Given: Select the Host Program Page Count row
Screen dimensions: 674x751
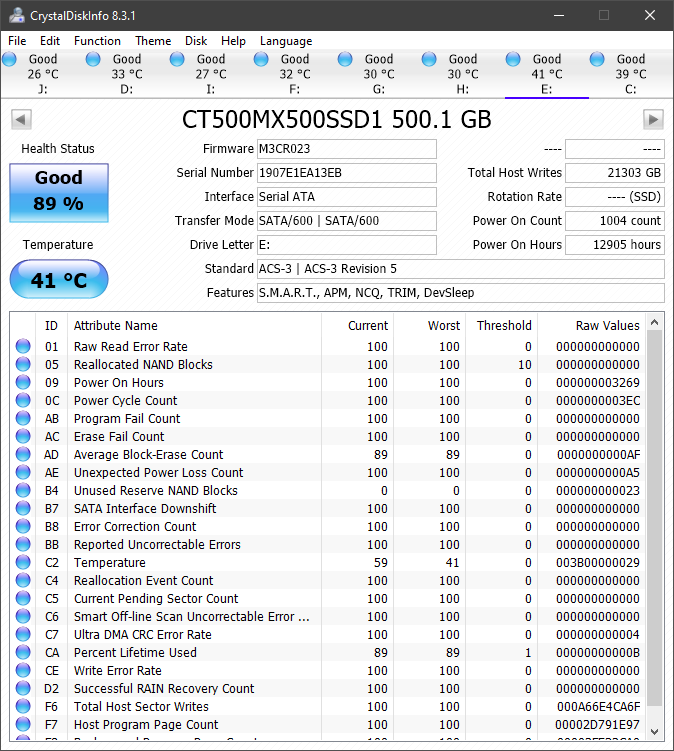Looking at the screenshot, I should (328, 725).
